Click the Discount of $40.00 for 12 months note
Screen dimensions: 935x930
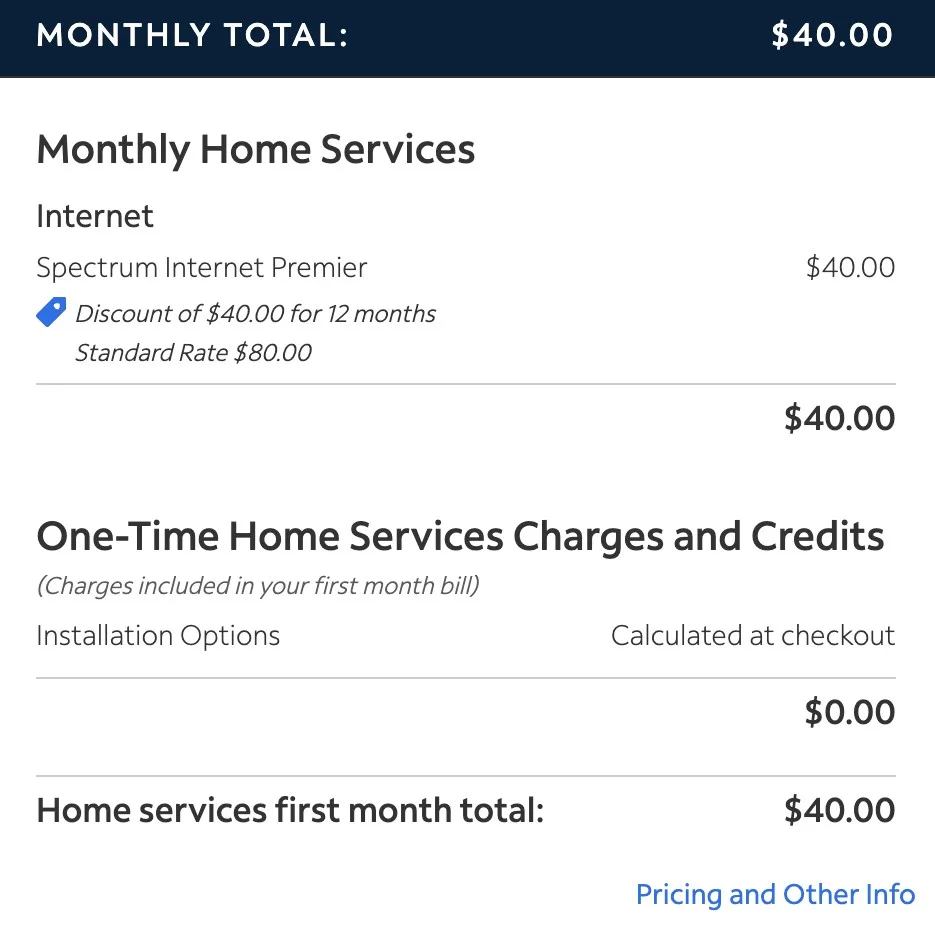[x=255, y=313]
